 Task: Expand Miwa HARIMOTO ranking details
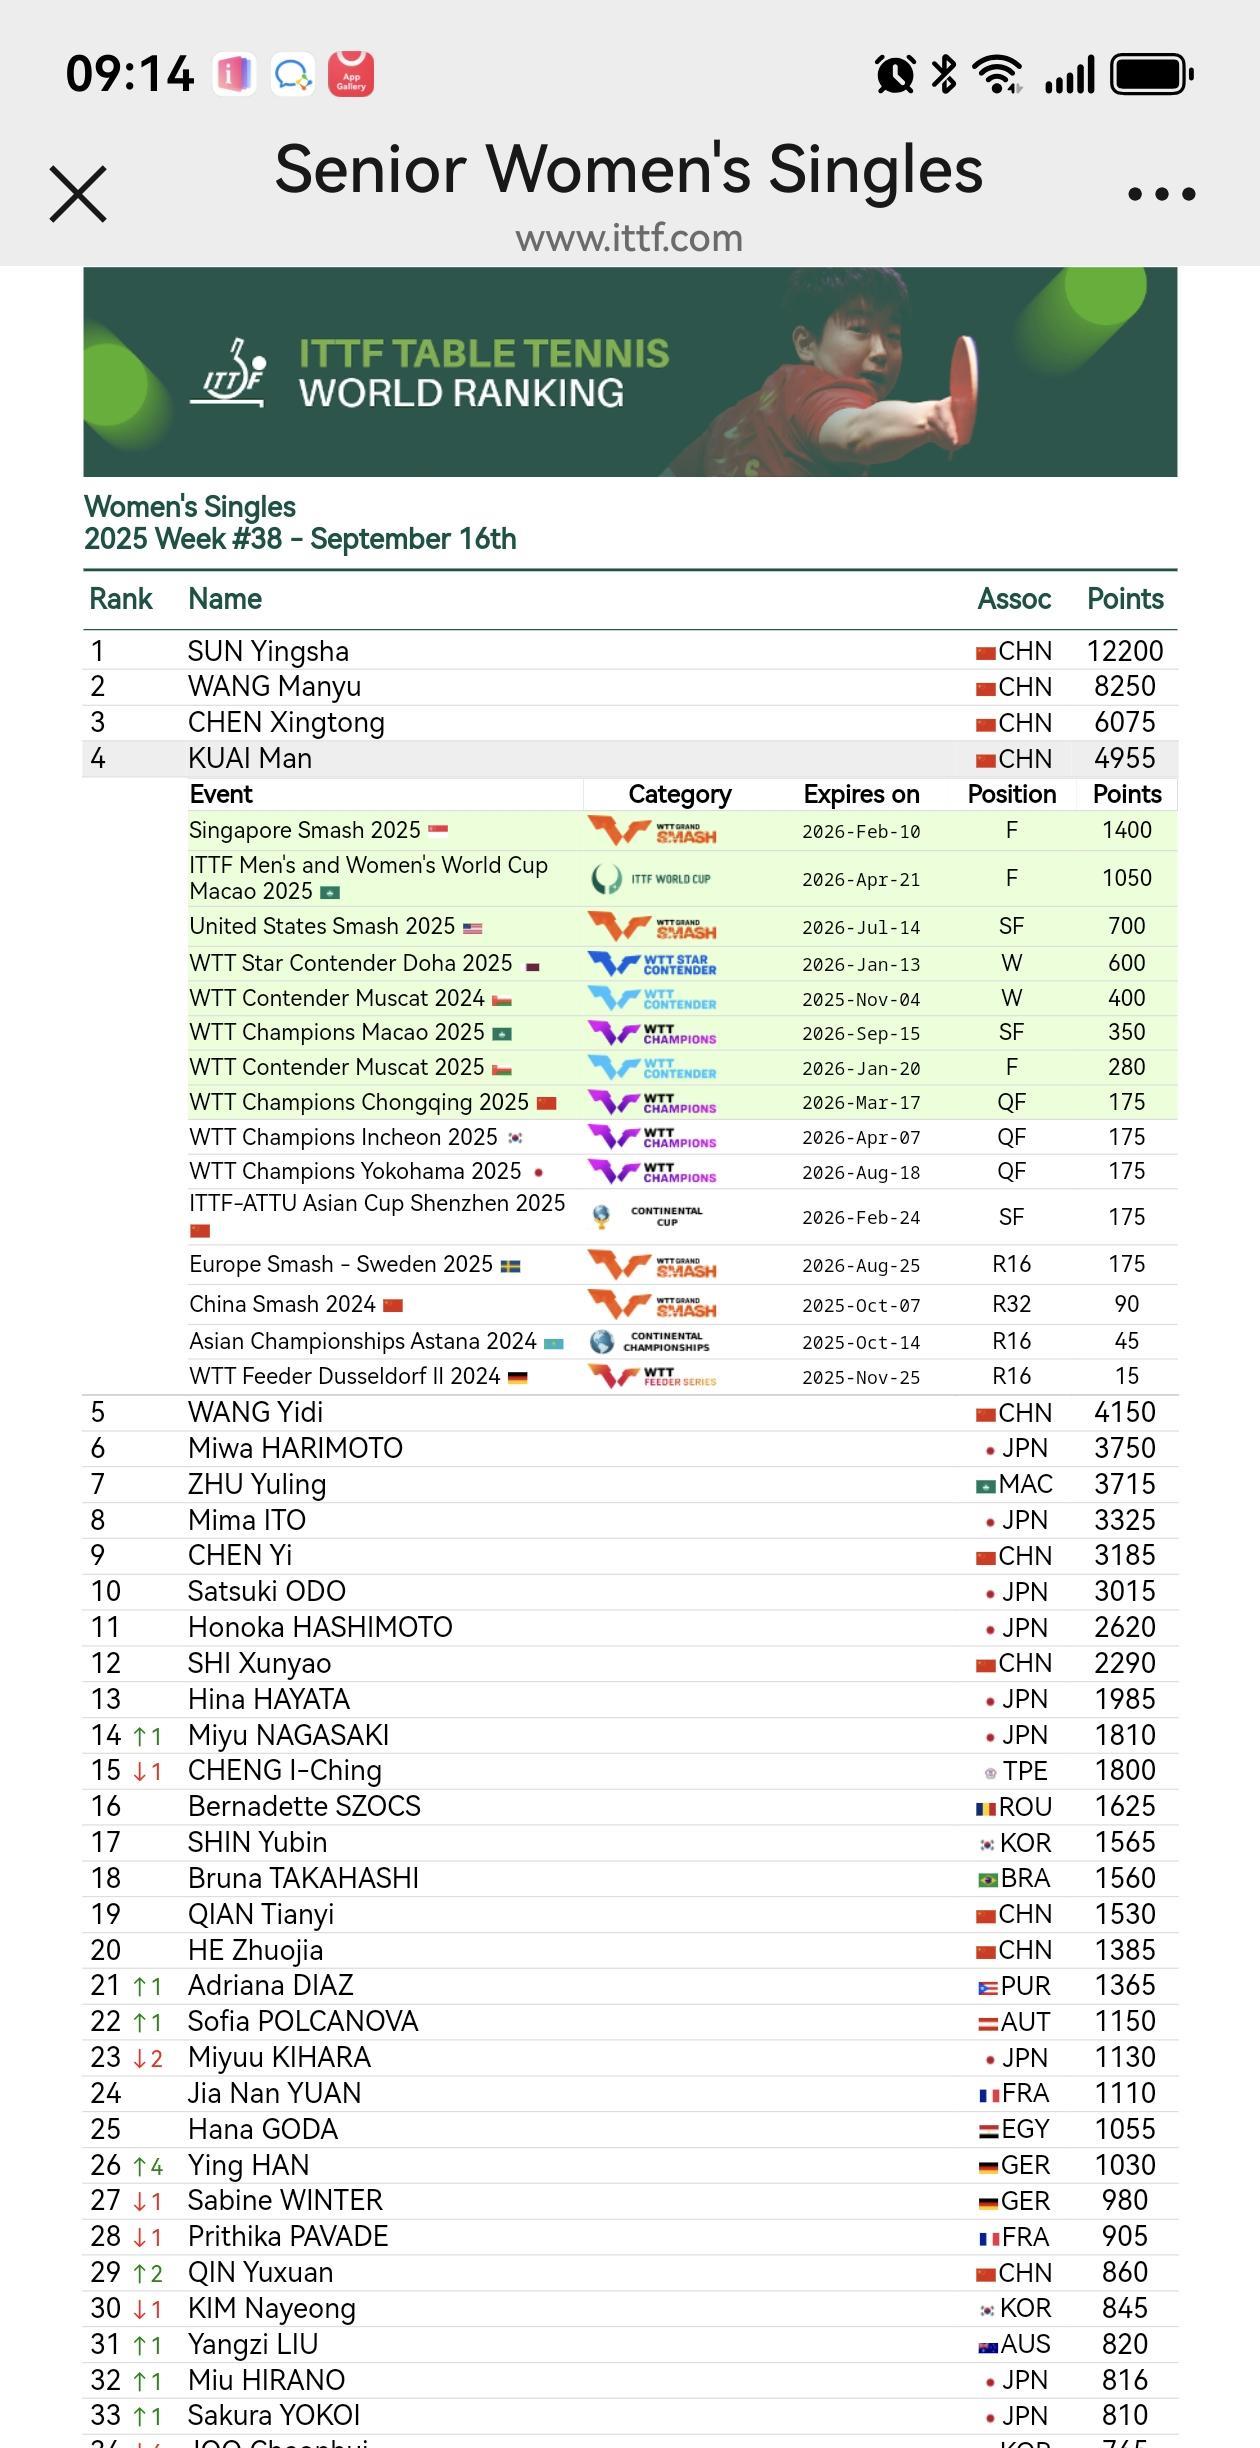pyautogui.click(x=630, y=1448)
